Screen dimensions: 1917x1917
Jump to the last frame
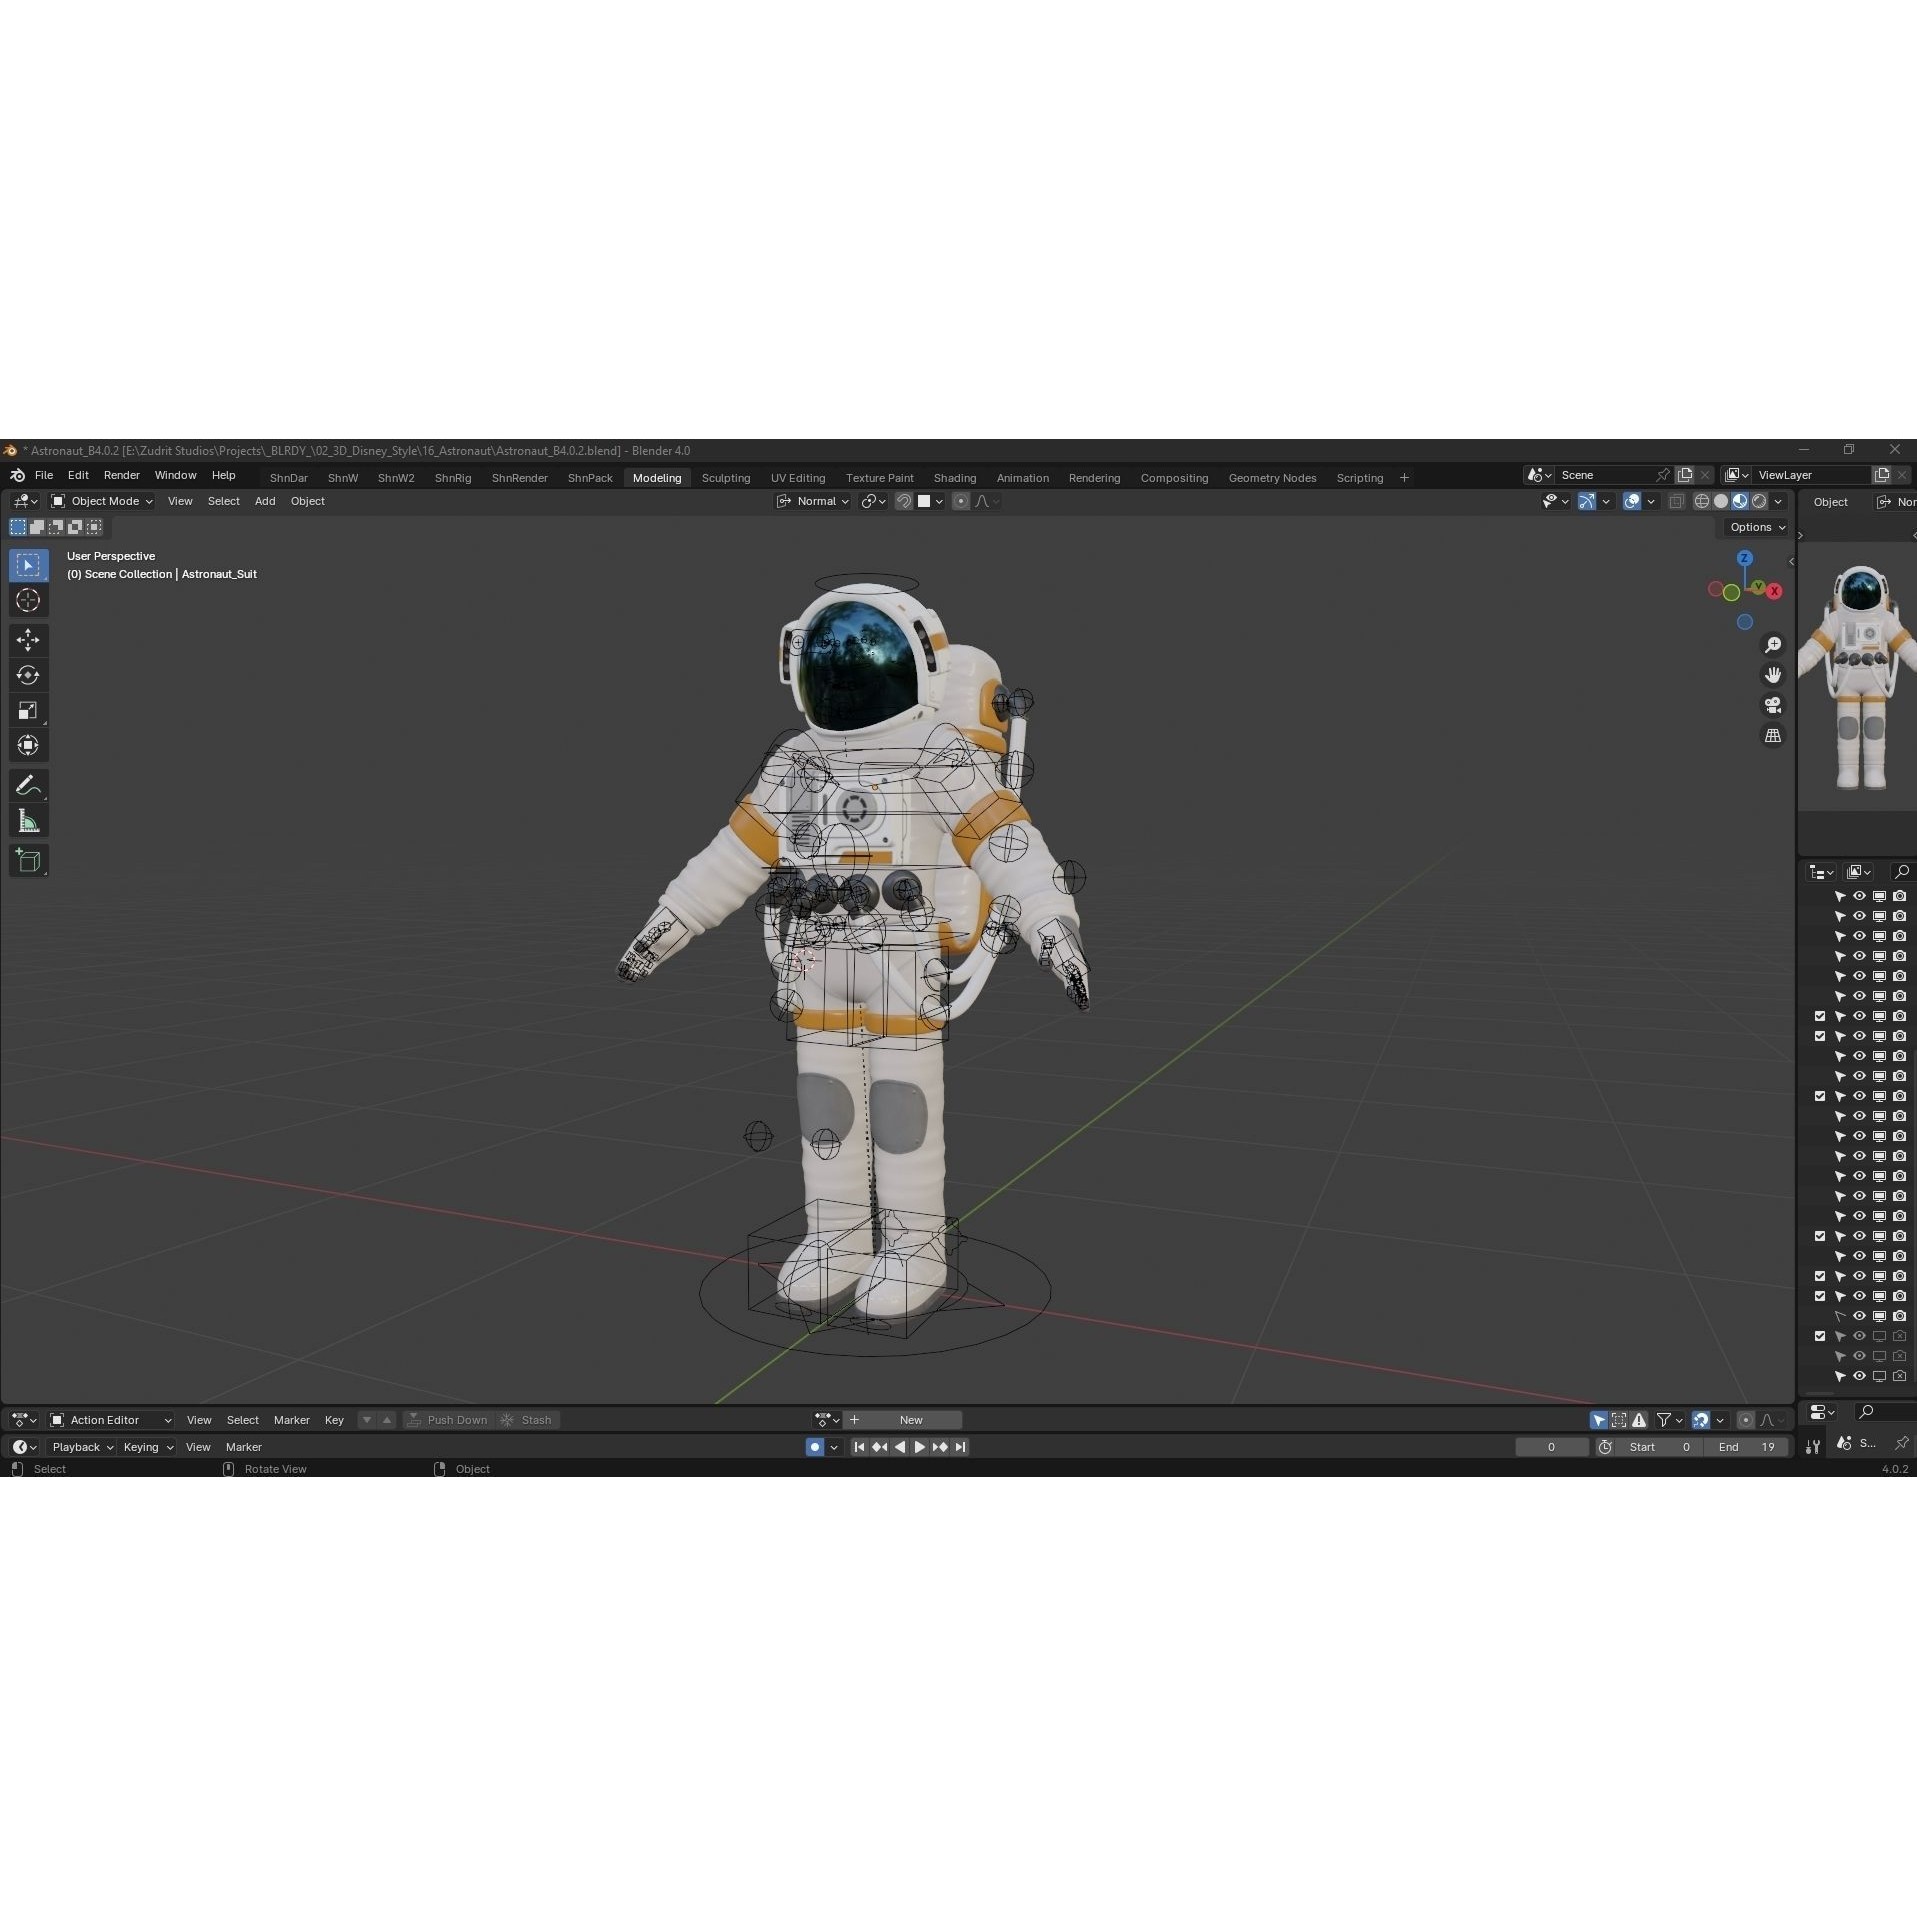click(960, 1447)
